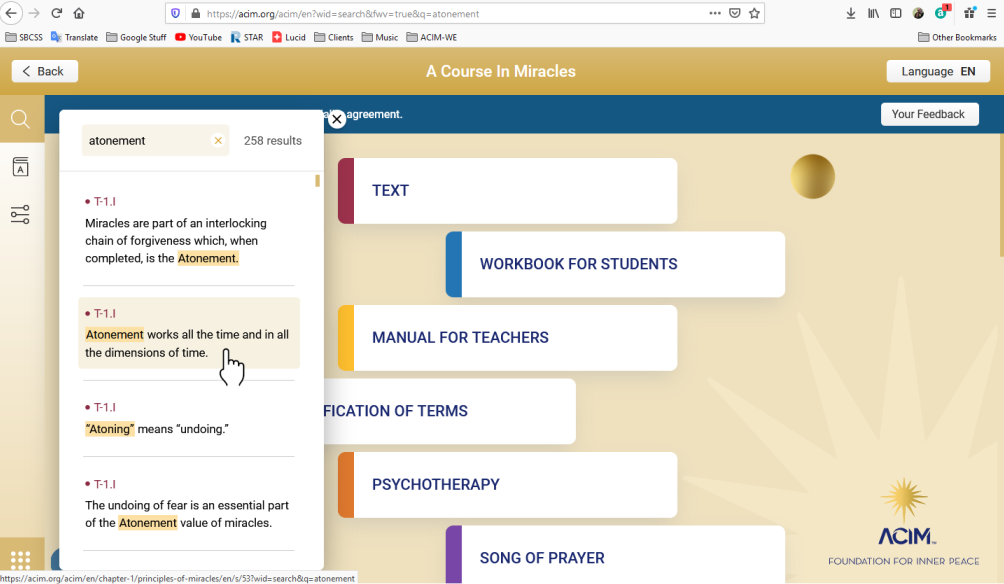Open Clarification of Terms section

(449, 411)
